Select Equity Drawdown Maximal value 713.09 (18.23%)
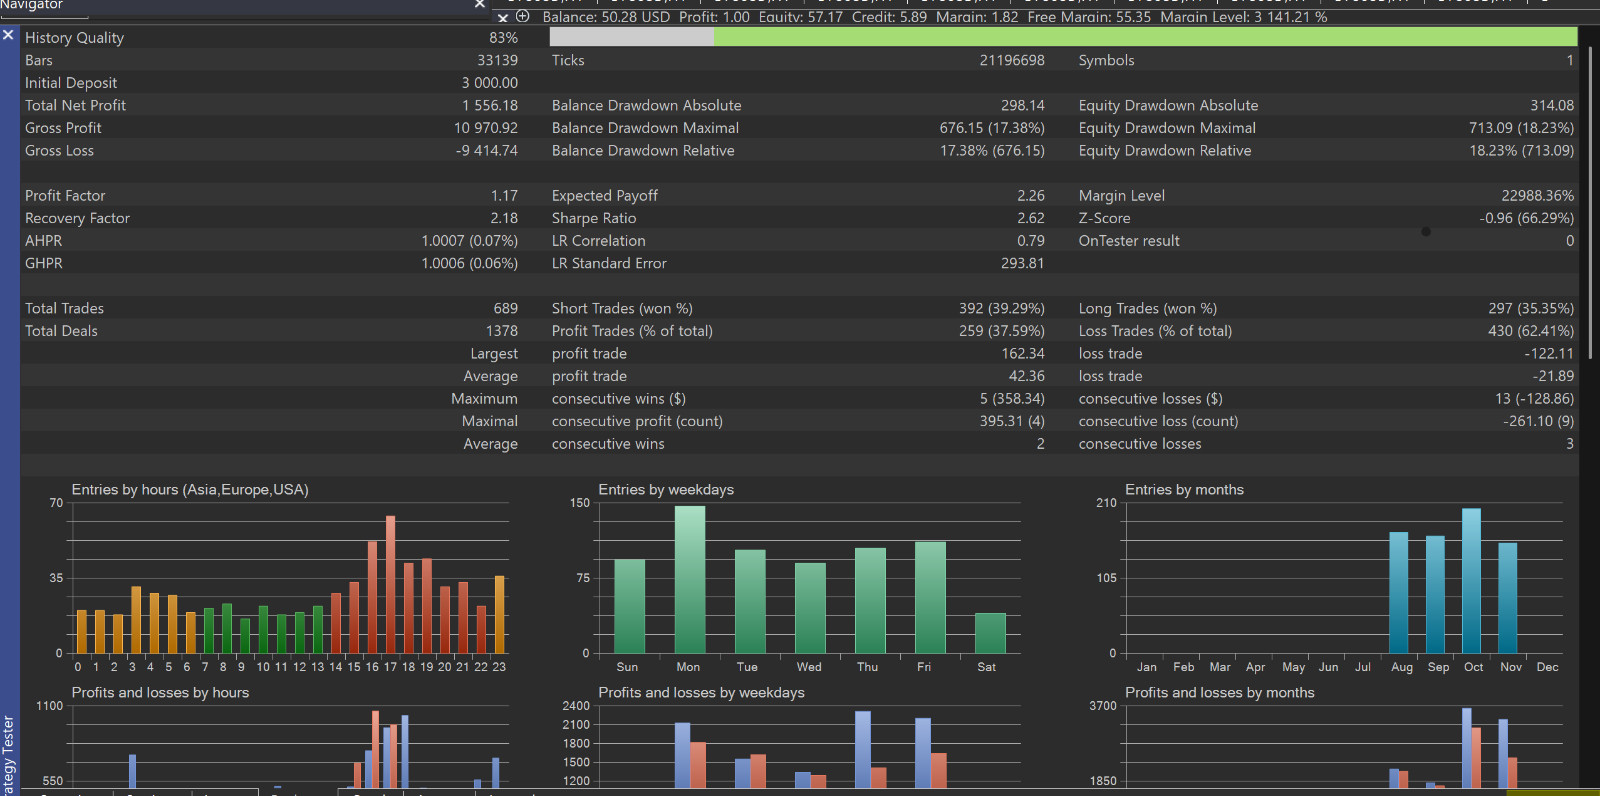Image resolution: width=1600 pixels, height=796 pixels. point(1521,128)
